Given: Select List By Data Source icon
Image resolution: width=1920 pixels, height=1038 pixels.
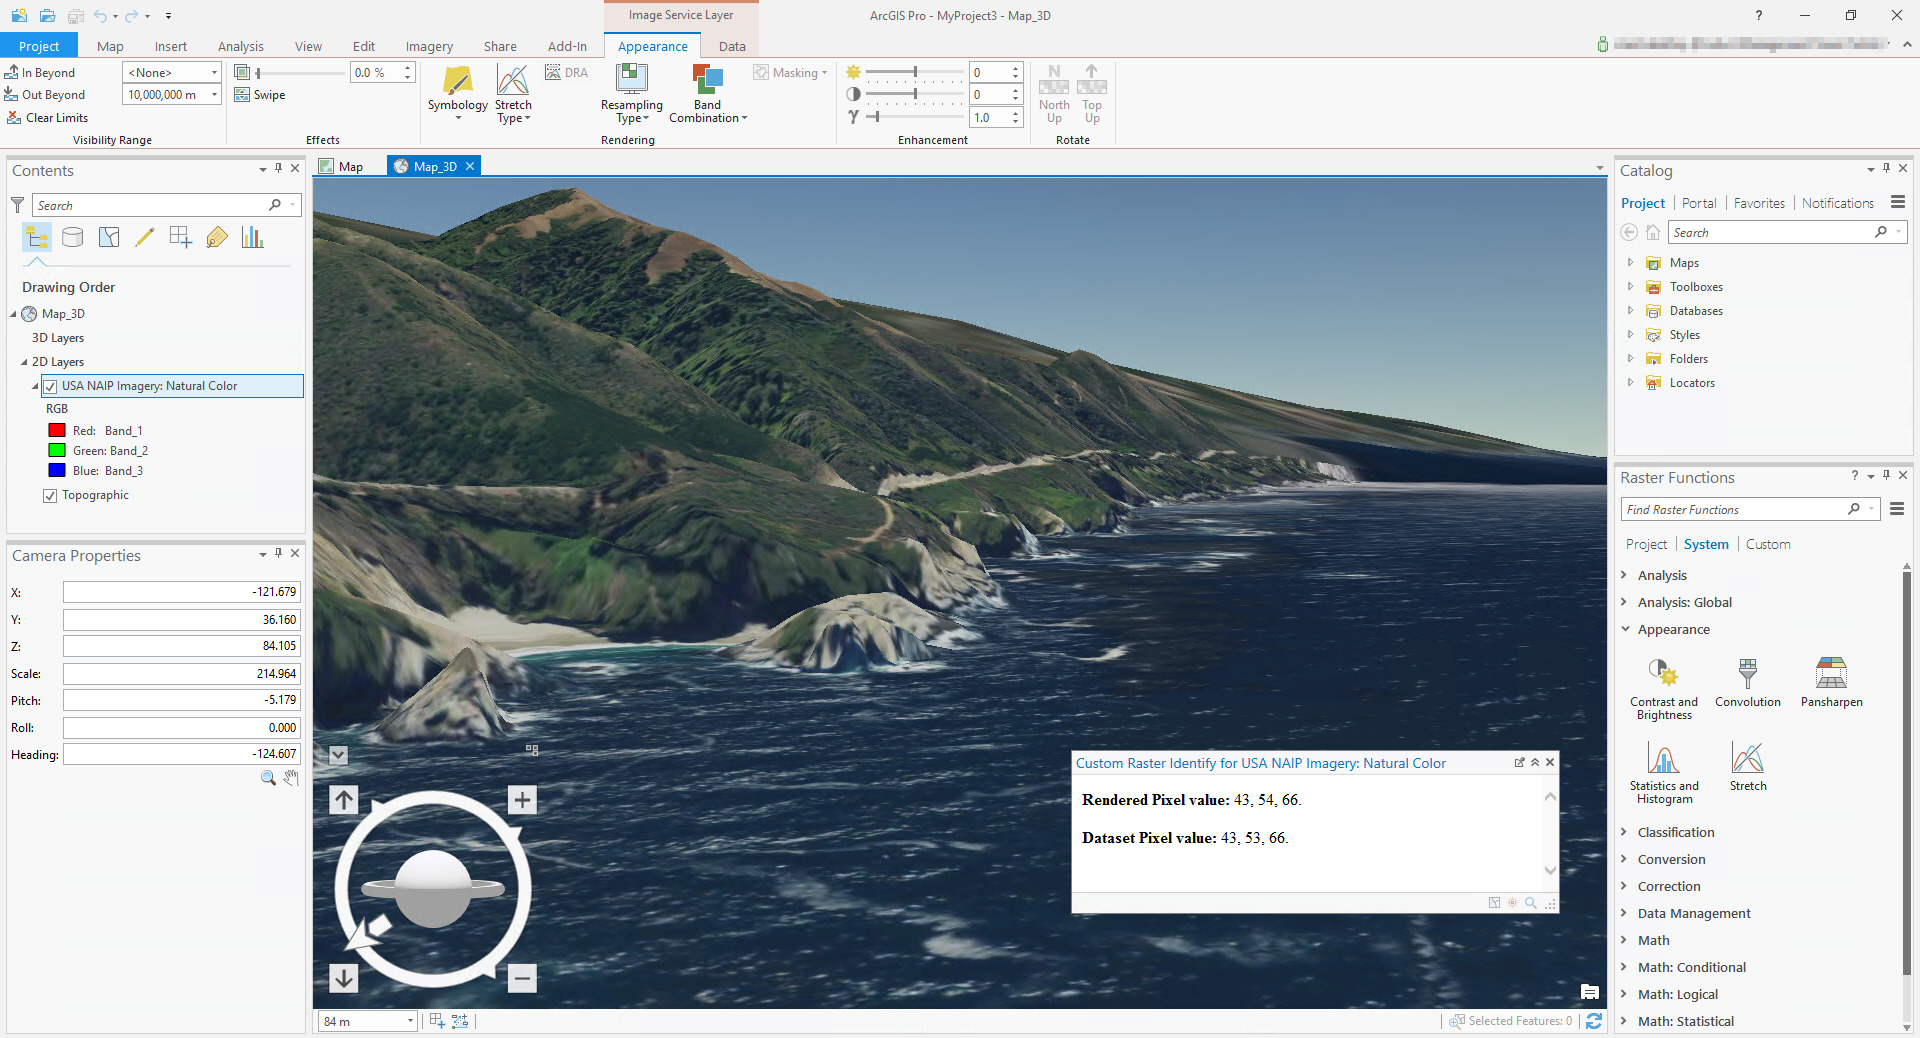Looking at the screenshot, I should [x=73, y=237].
